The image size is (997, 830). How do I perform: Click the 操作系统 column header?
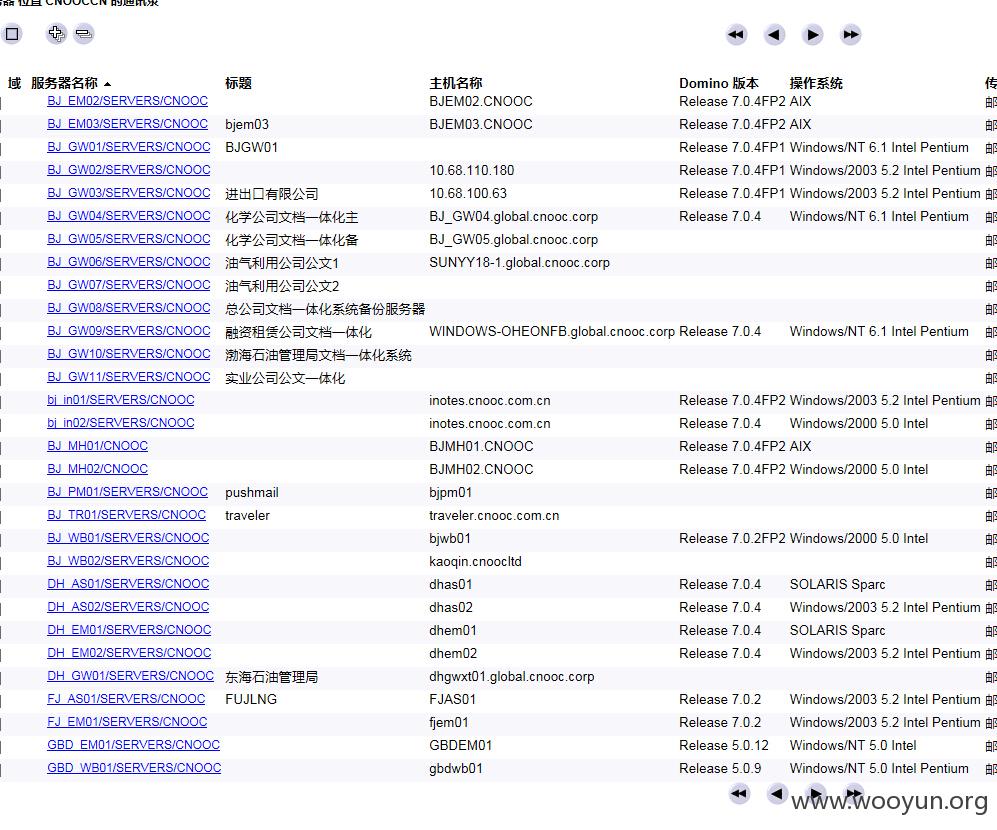[x=816, y=83]
